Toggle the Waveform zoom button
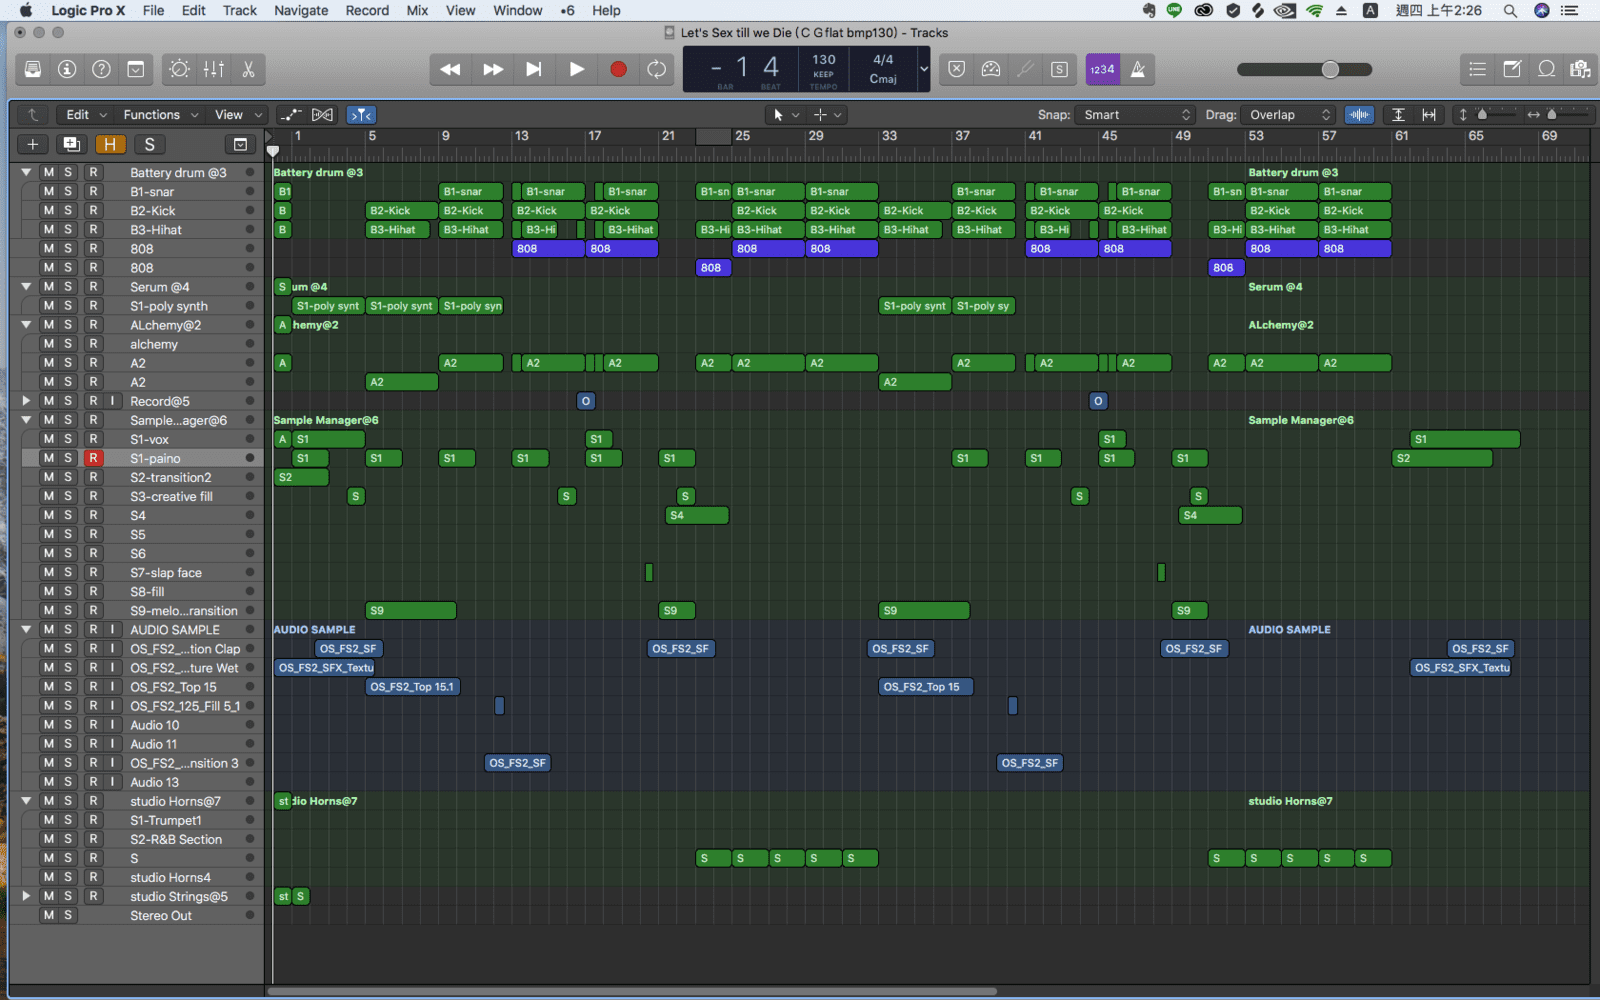Viewport: 1600px width, 1000px height. point(1359,114)
